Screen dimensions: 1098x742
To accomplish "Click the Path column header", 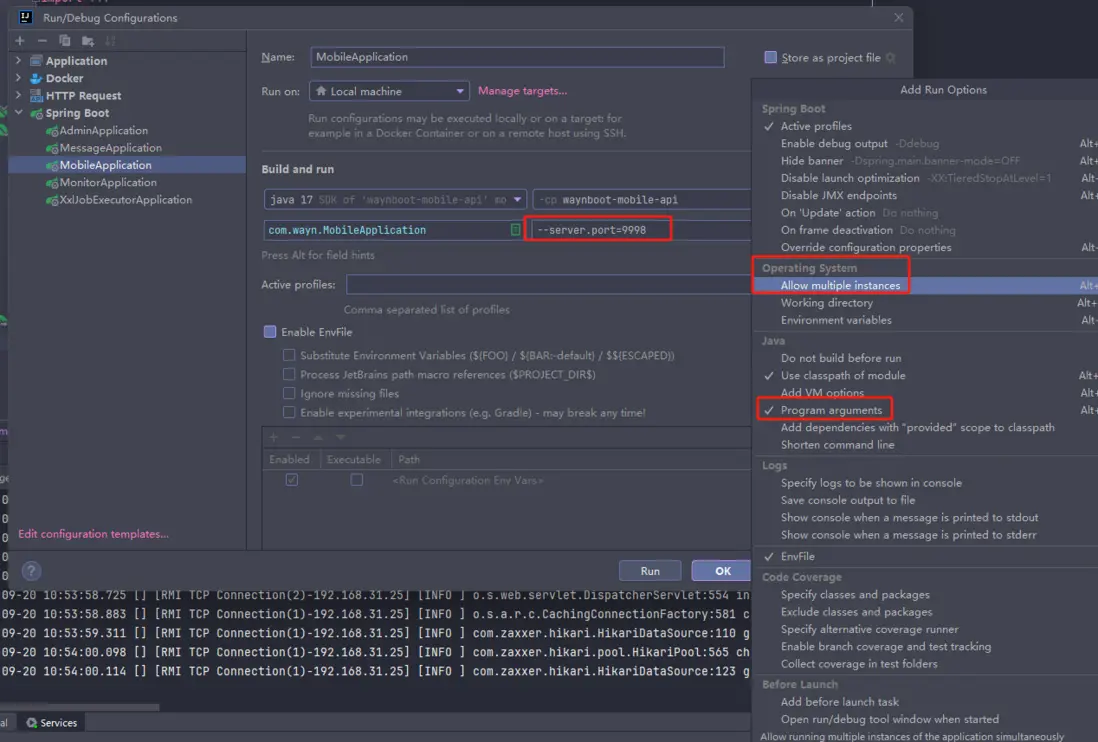I will [x=409, y=460].
